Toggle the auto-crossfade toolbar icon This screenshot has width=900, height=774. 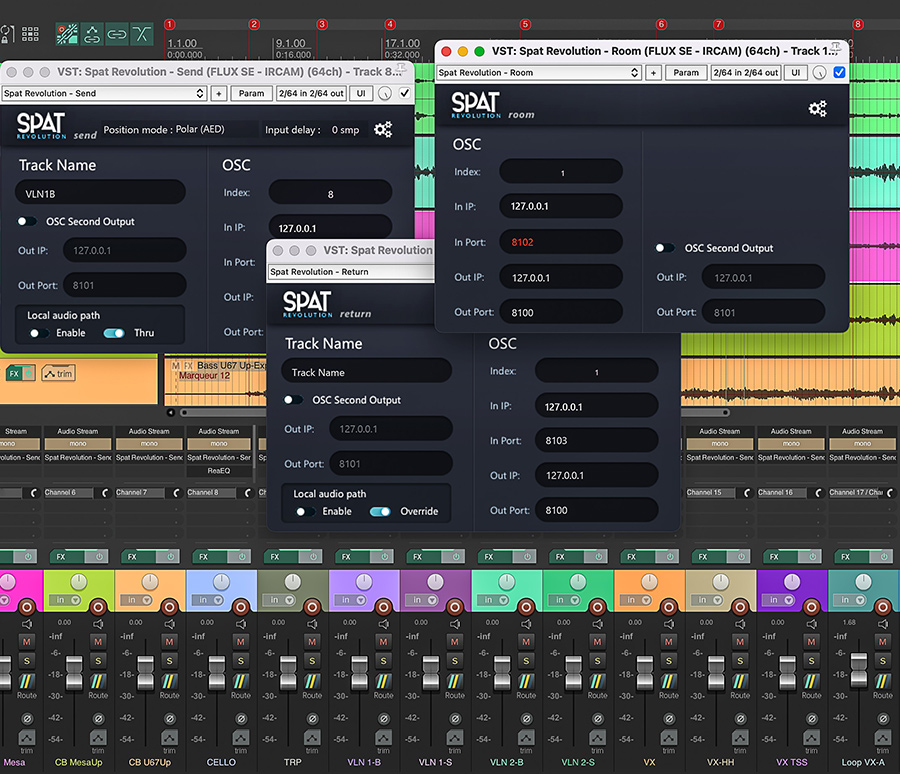(x=67, y=34)
